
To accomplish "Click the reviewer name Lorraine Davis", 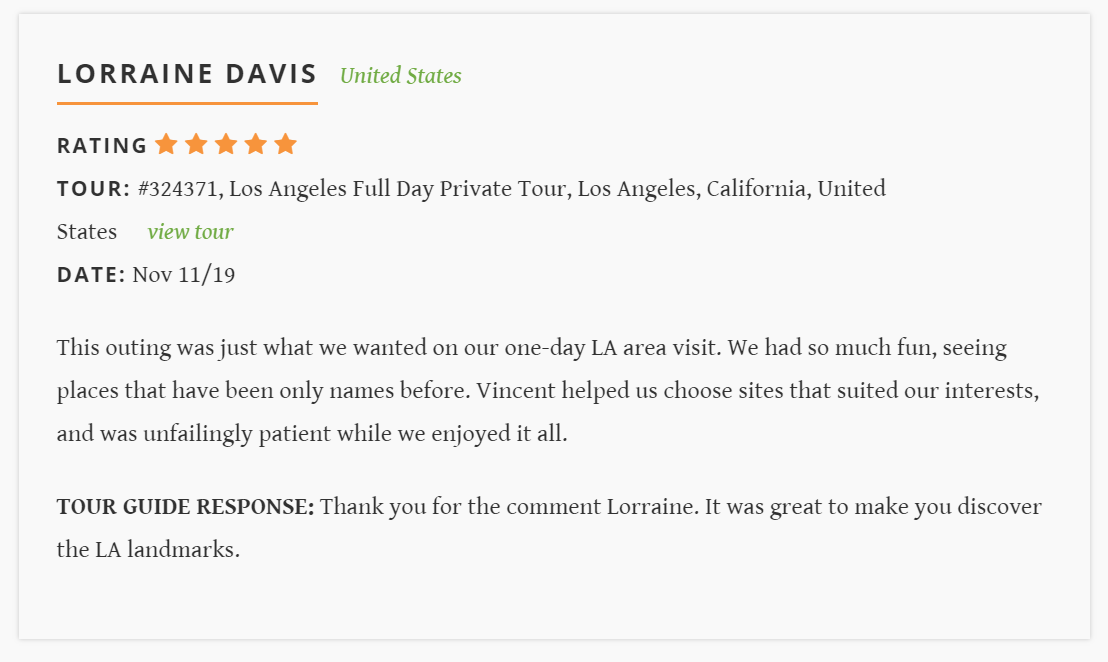I will point(187,73).
